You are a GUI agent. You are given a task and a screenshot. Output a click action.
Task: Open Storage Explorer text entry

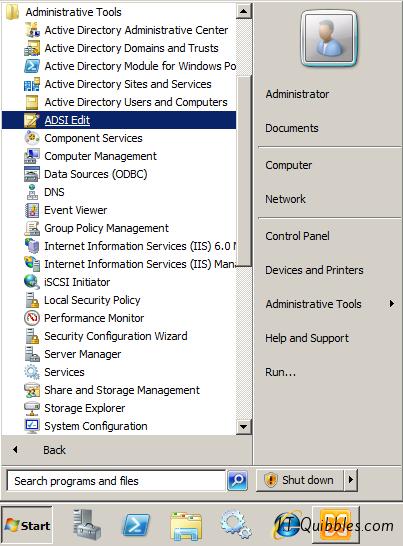[x=84, y=408]
